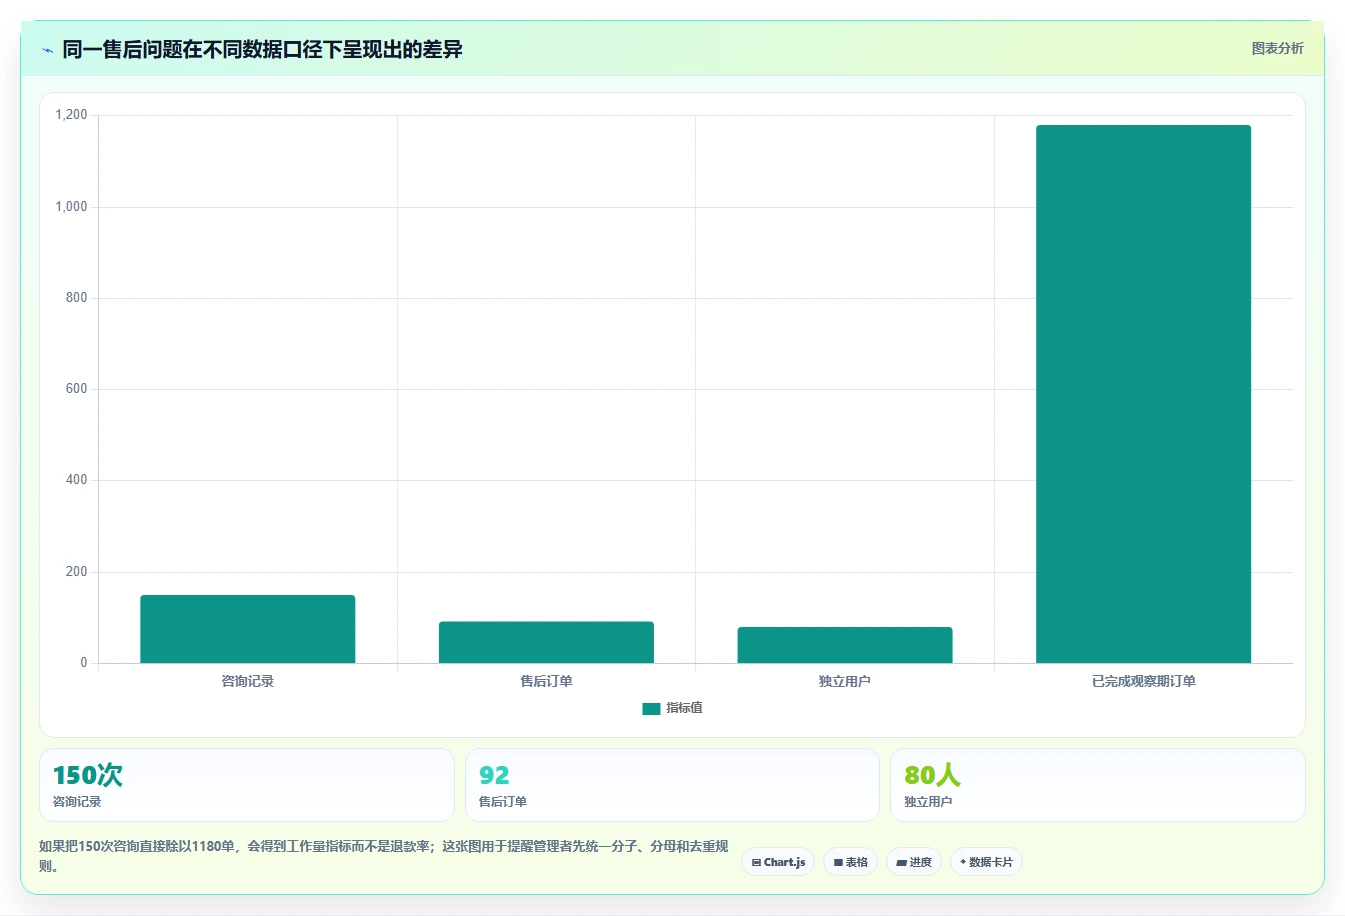
Task: Click the 售后订单 bar in the chart
Action: click(546, 642)
